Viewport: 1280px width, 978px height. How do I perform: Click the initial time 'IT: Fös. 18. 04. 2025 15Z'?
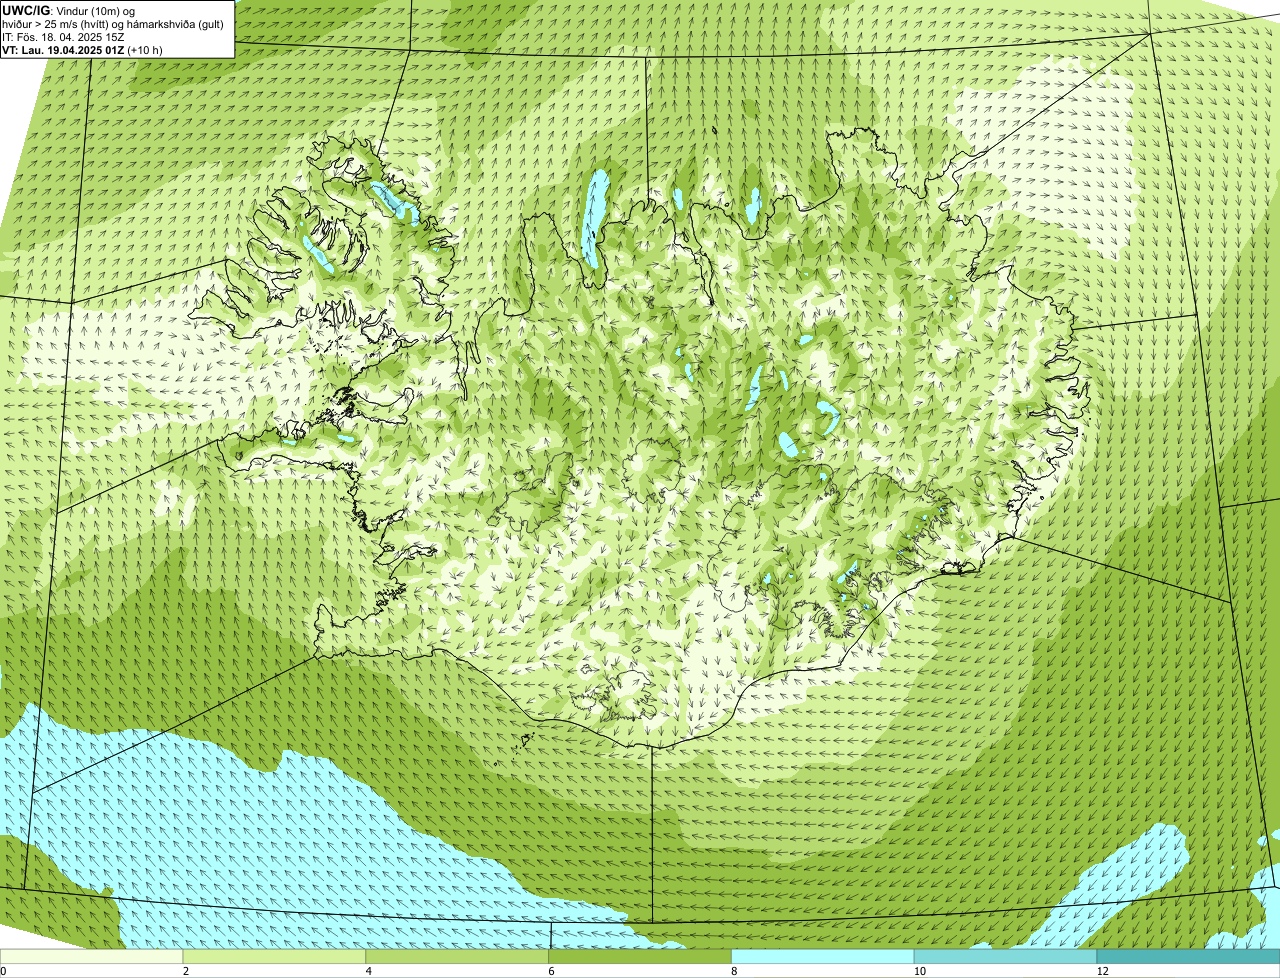click(x=63, y=37)
